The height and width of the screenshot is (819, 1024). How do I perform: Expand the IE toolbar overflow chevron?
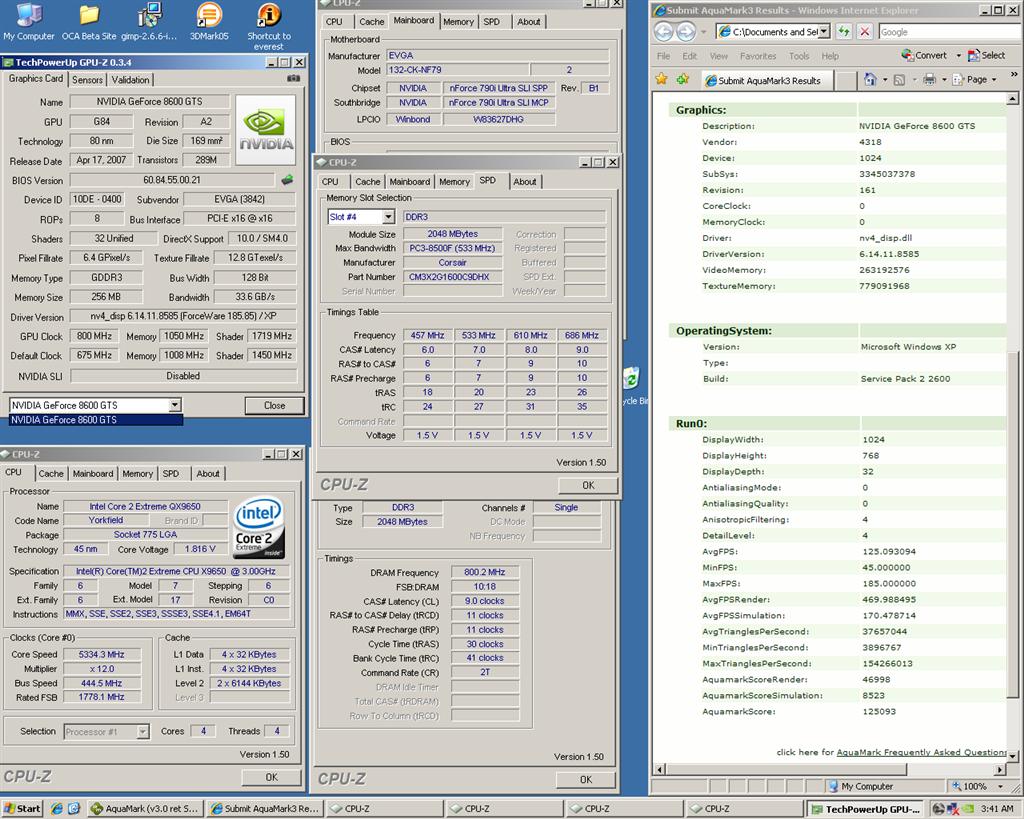tap(1014, 74)
